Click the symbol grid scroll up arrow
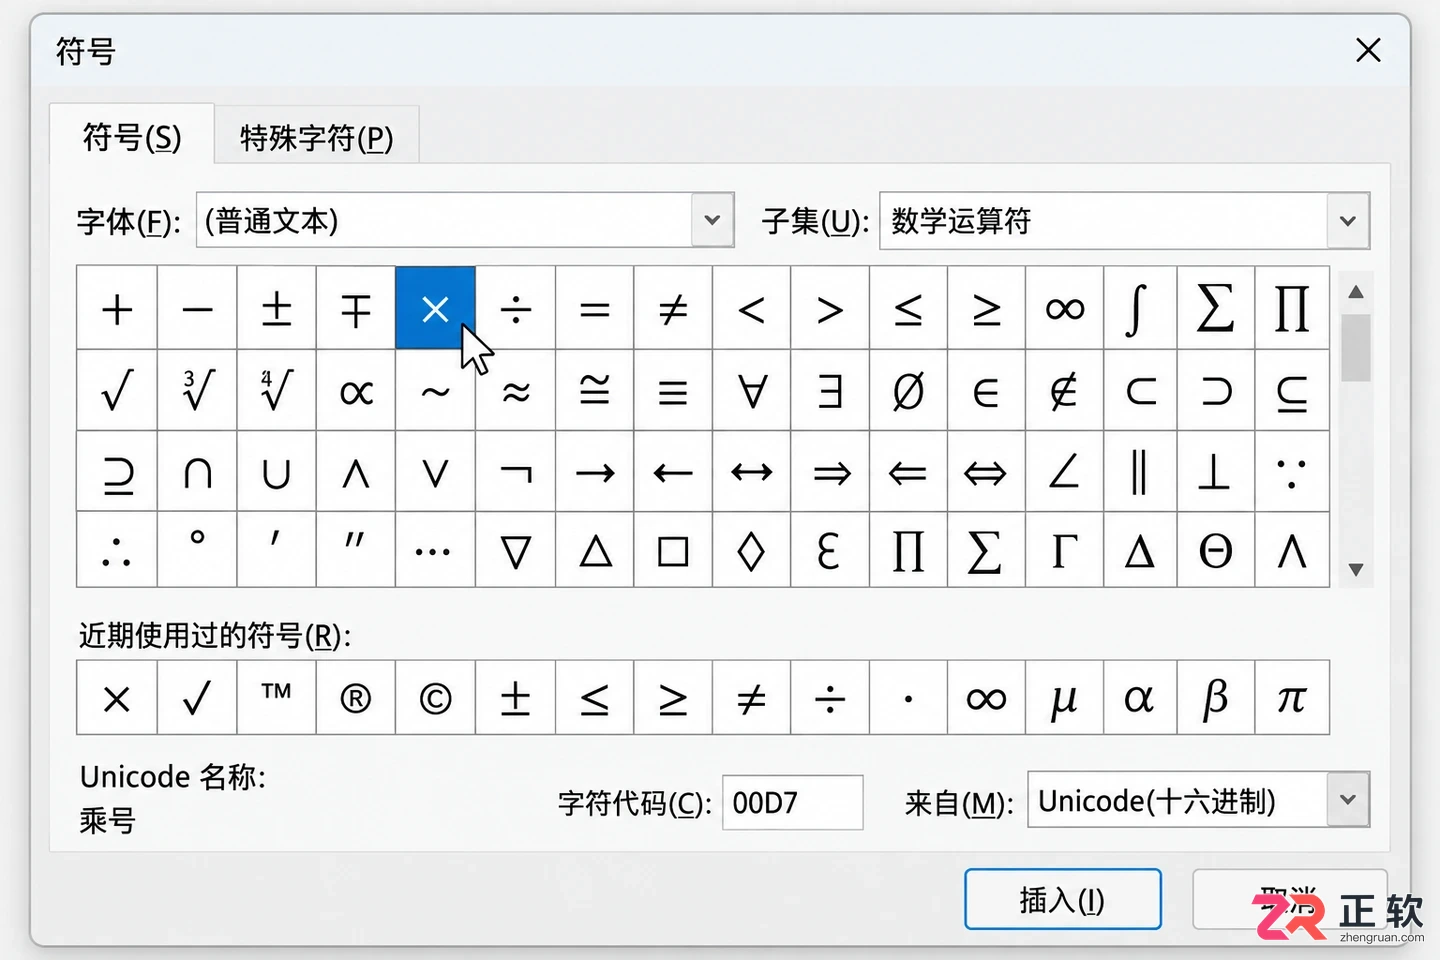Image resolution: width=1440 pixels, height=960 pixels. click(1356, 292)
